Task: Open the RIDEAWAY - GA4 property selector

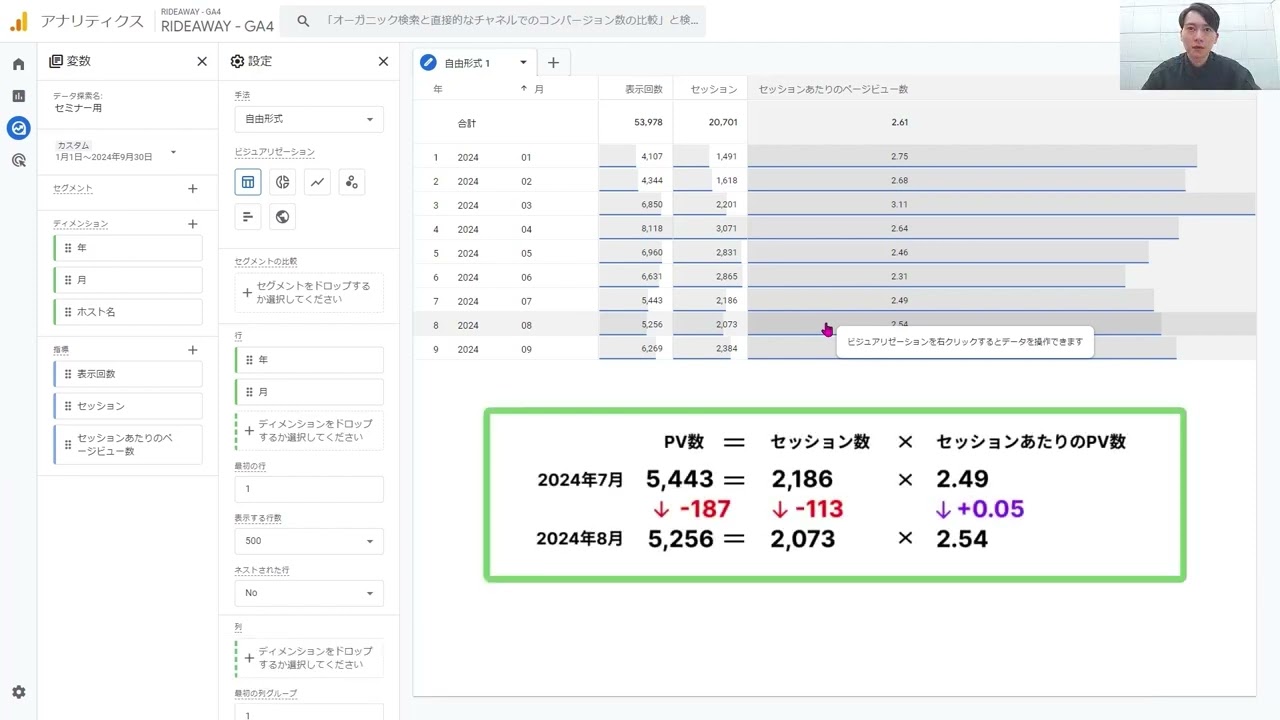Action: tap(217, 22)
